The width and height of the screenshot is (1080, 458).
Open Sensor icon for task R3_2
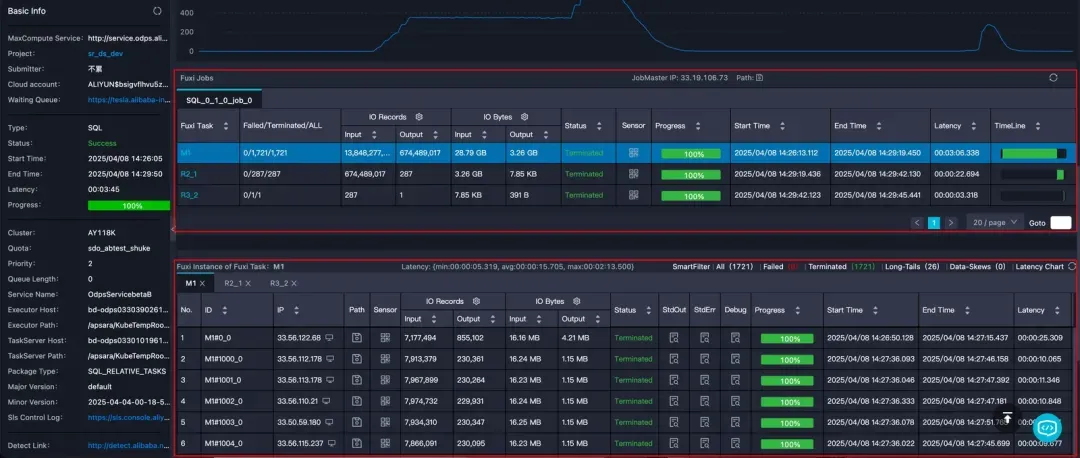point(634,195)
